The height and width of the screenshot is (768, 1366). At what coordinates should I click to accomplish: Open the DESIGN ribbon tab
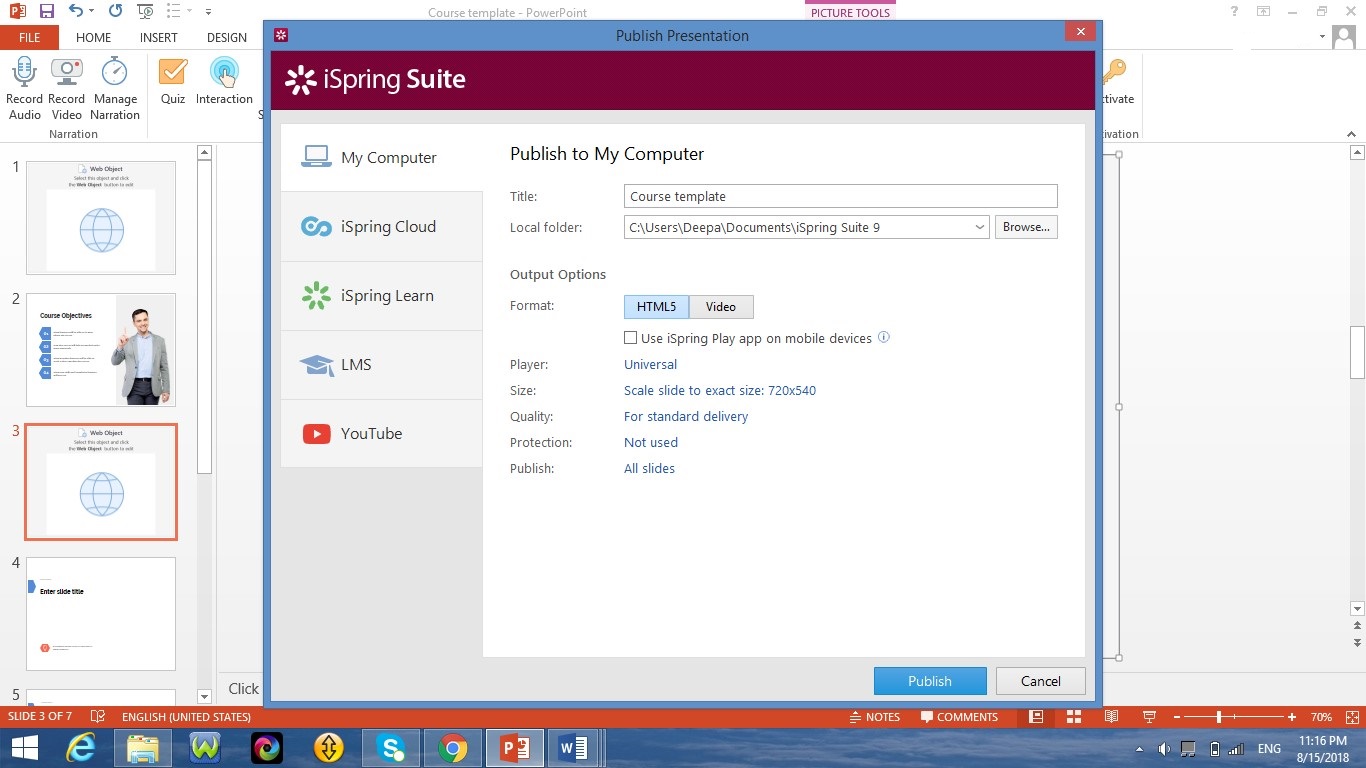(x=227, y=38)
